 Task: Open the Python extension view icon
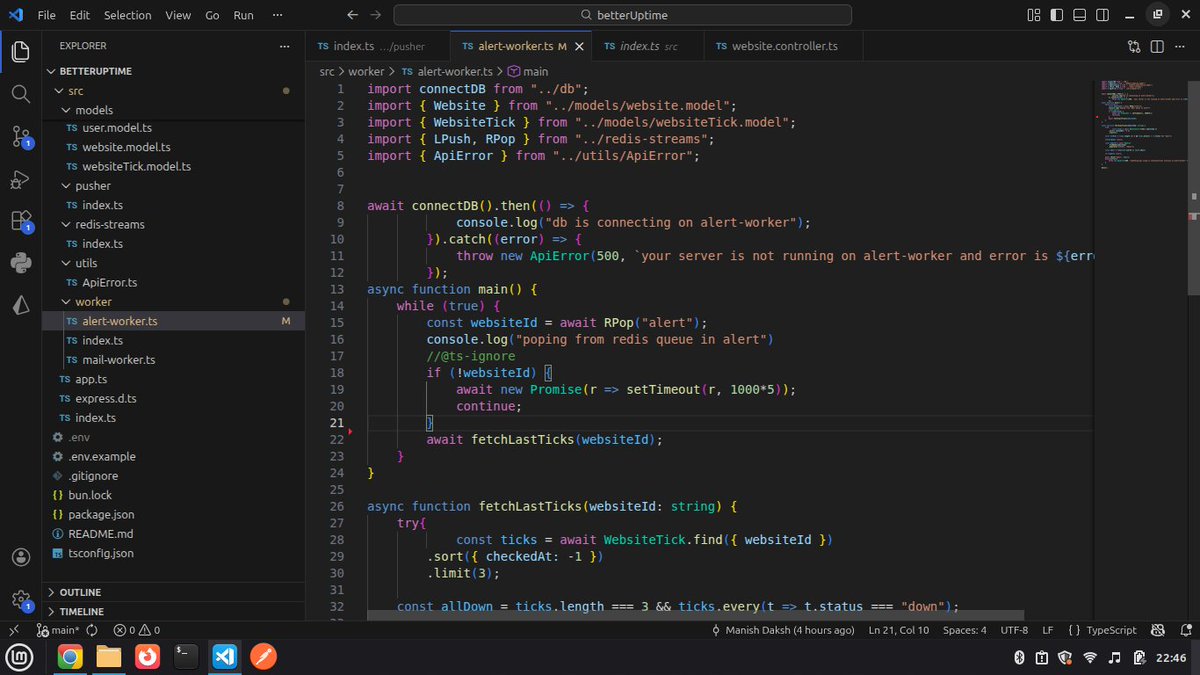tap(20, 264)
